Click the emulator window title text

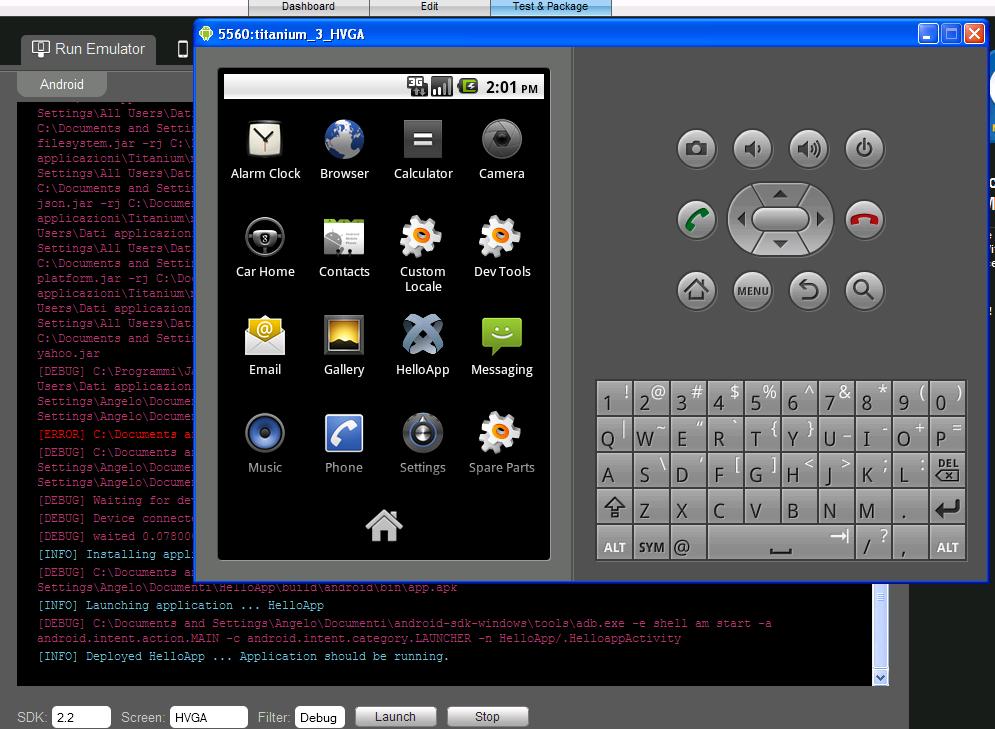tap(291, 34)
